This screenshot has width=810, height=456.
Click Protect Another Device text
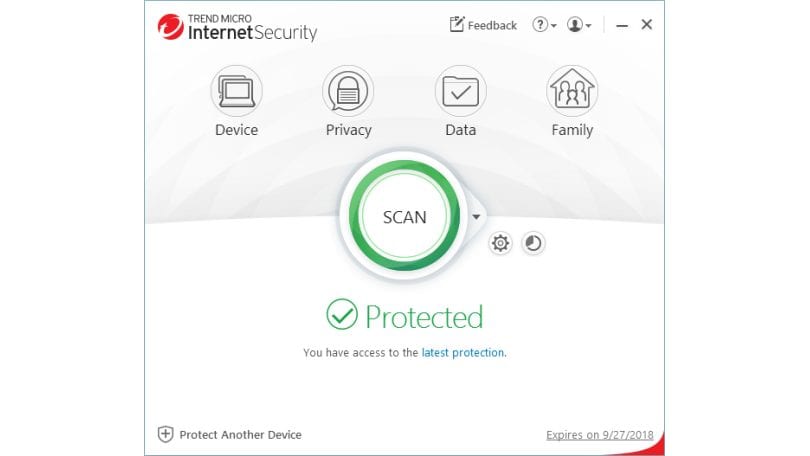(x=240, y=435)
